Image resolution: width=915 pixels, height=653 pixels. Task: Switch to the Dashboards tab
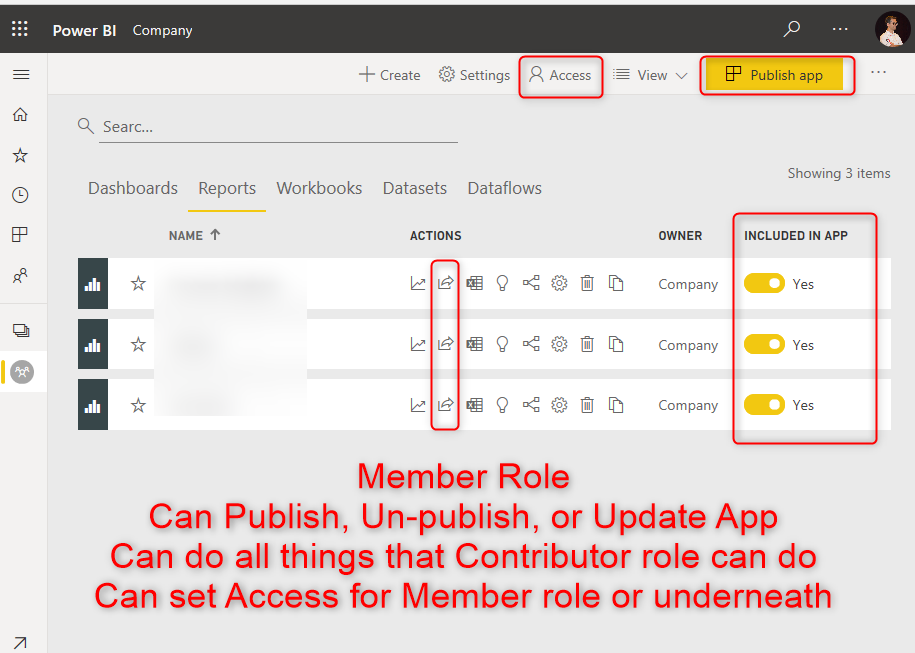(x=133, y=188)
